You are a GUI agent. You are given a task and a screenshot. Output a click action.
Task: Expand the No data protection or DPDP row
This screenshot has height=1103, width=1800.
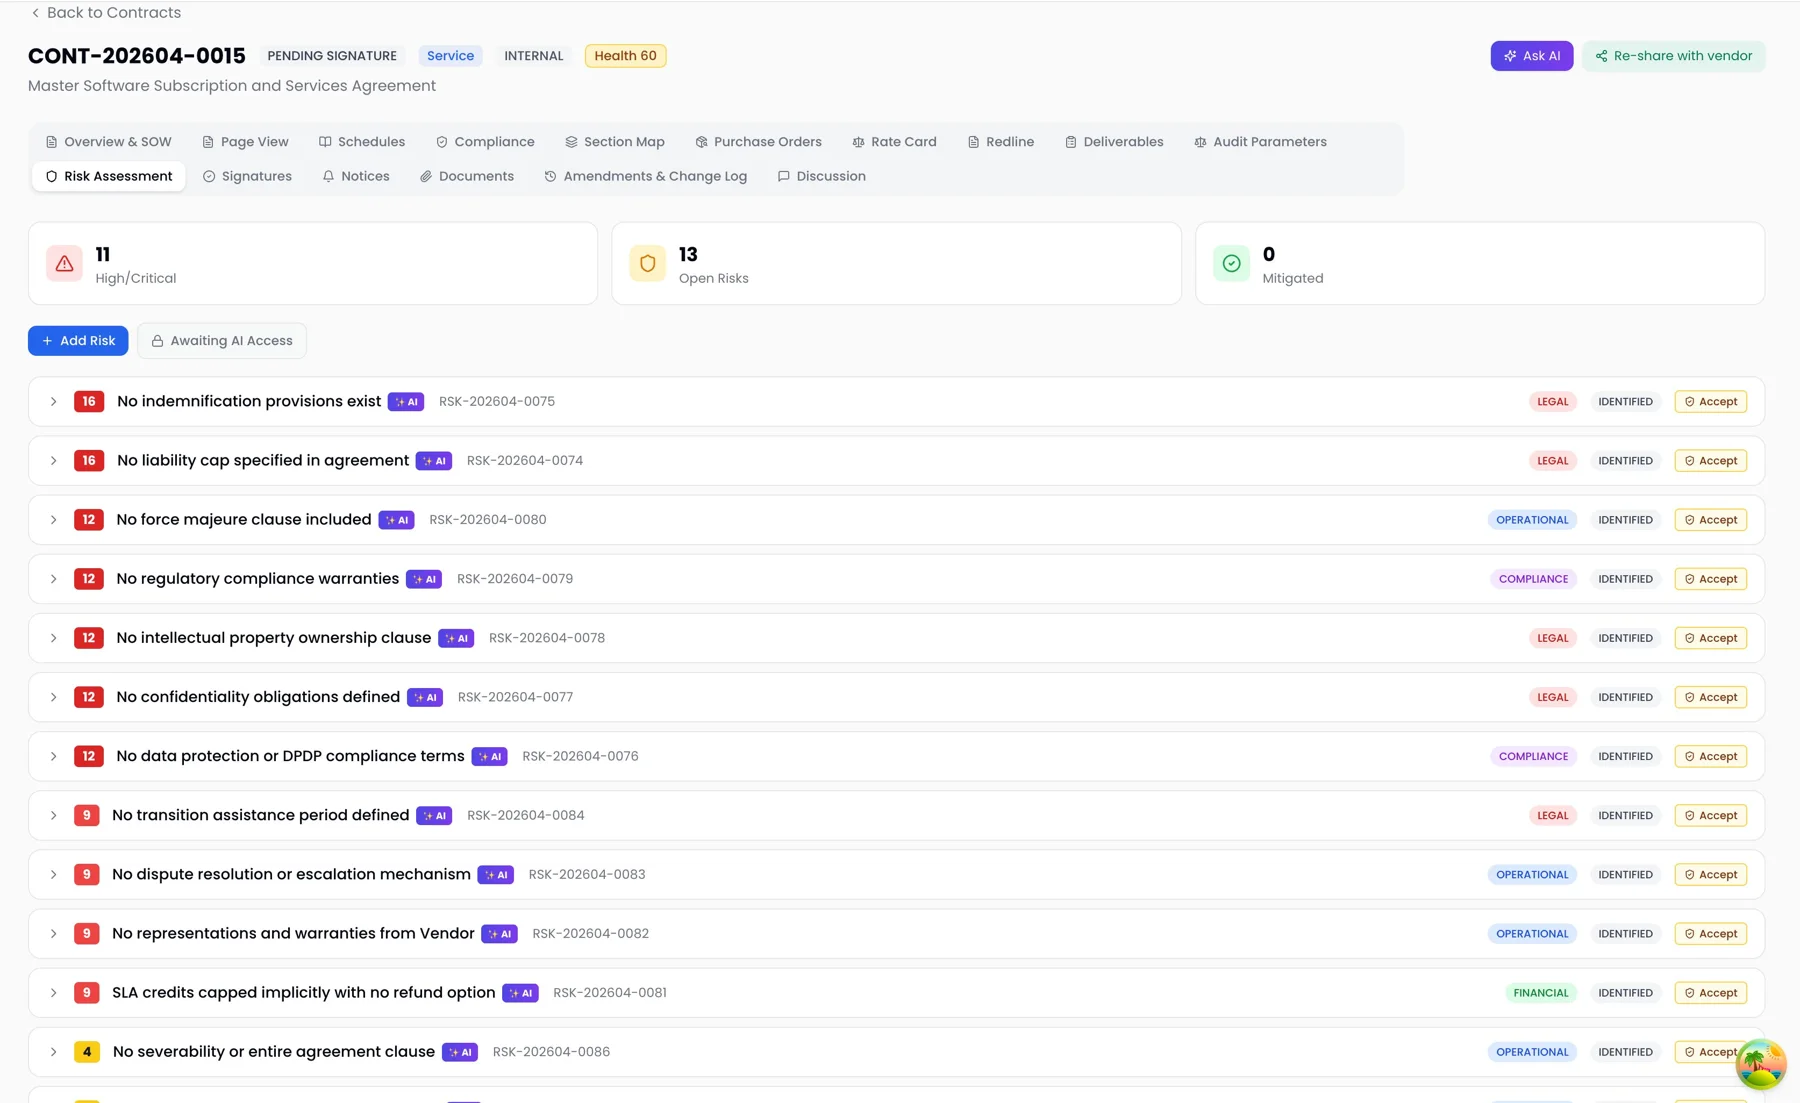tap(53, 757)
